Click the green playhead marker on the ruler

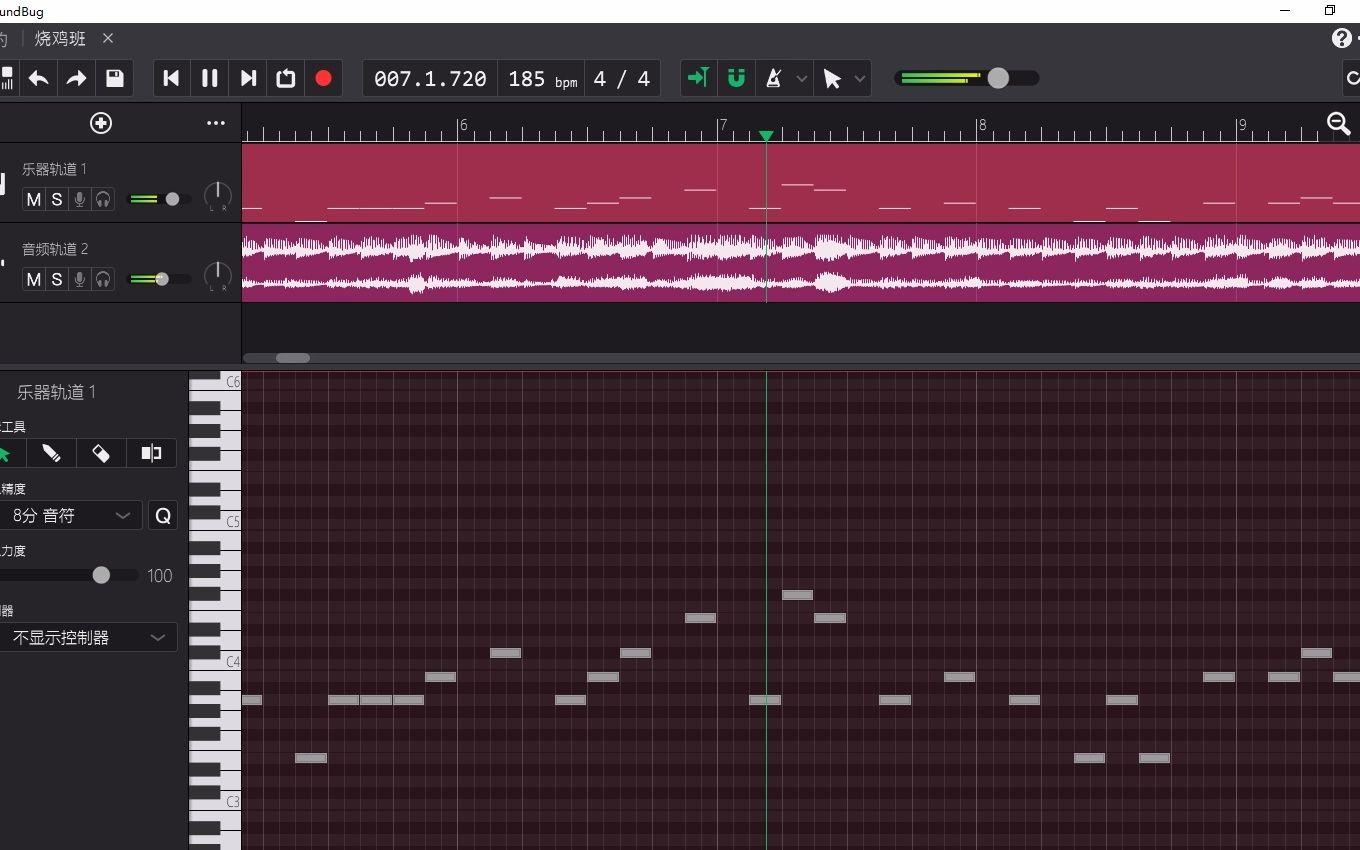pos(766,135)
